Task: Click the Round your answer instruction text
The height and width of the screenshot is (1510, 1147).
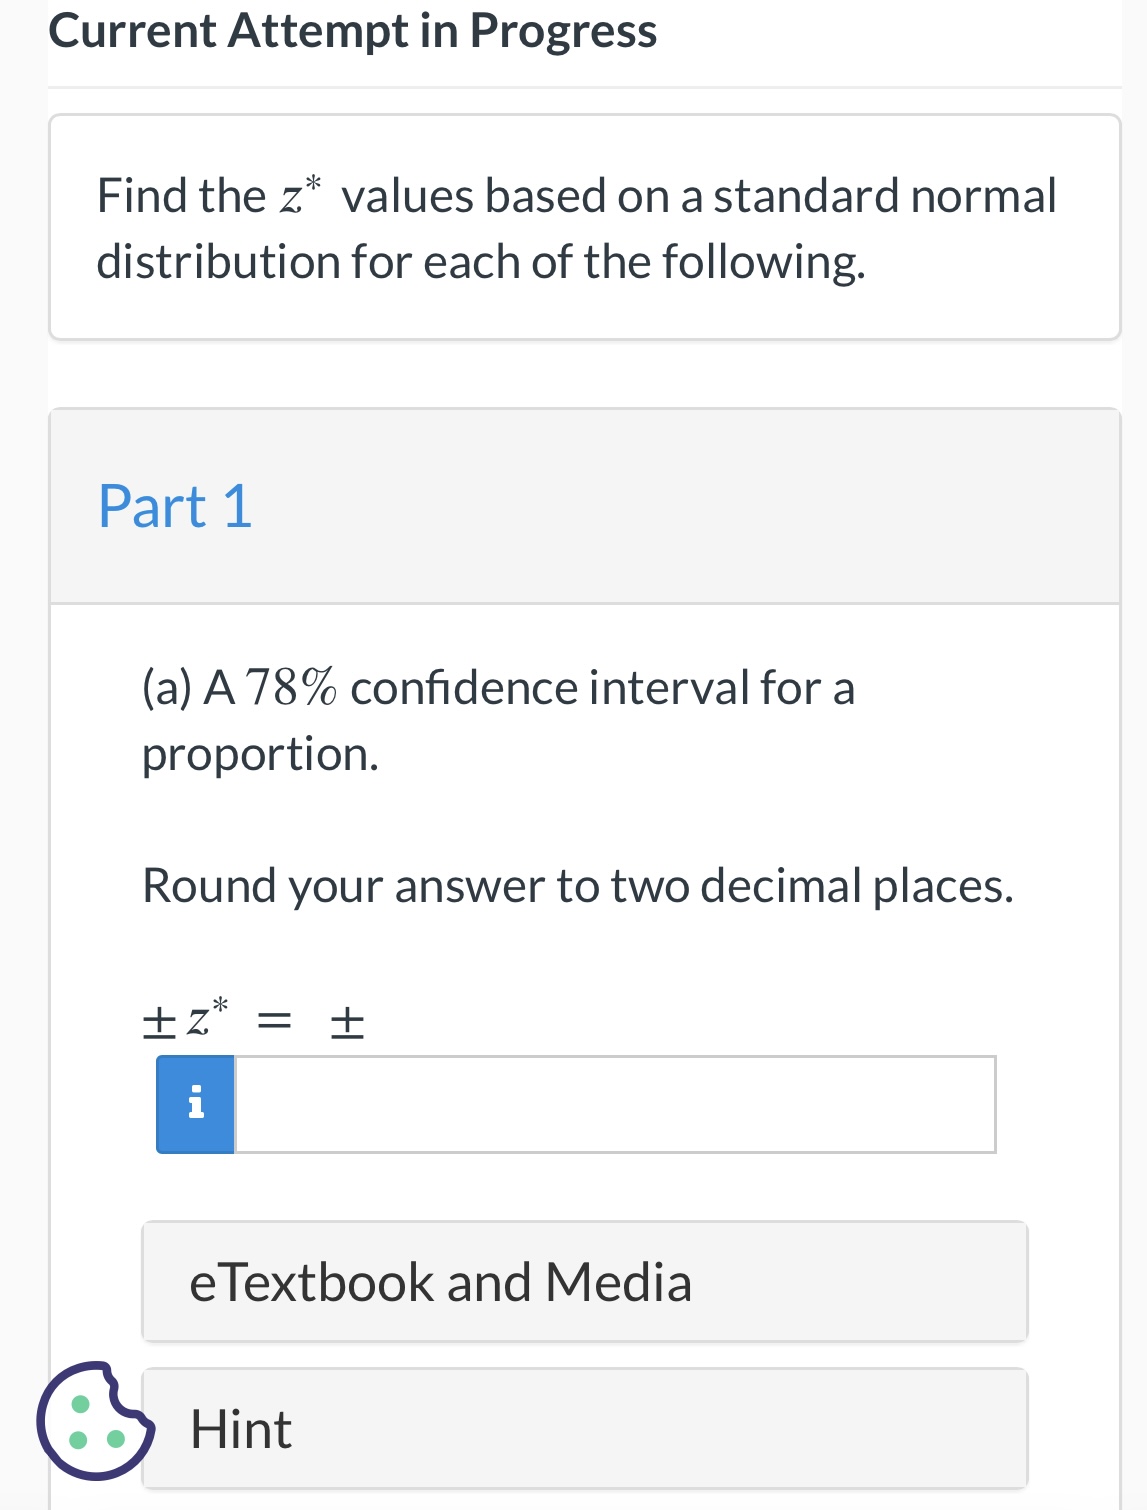Action: pyautogui.click(x=578, y=884)
